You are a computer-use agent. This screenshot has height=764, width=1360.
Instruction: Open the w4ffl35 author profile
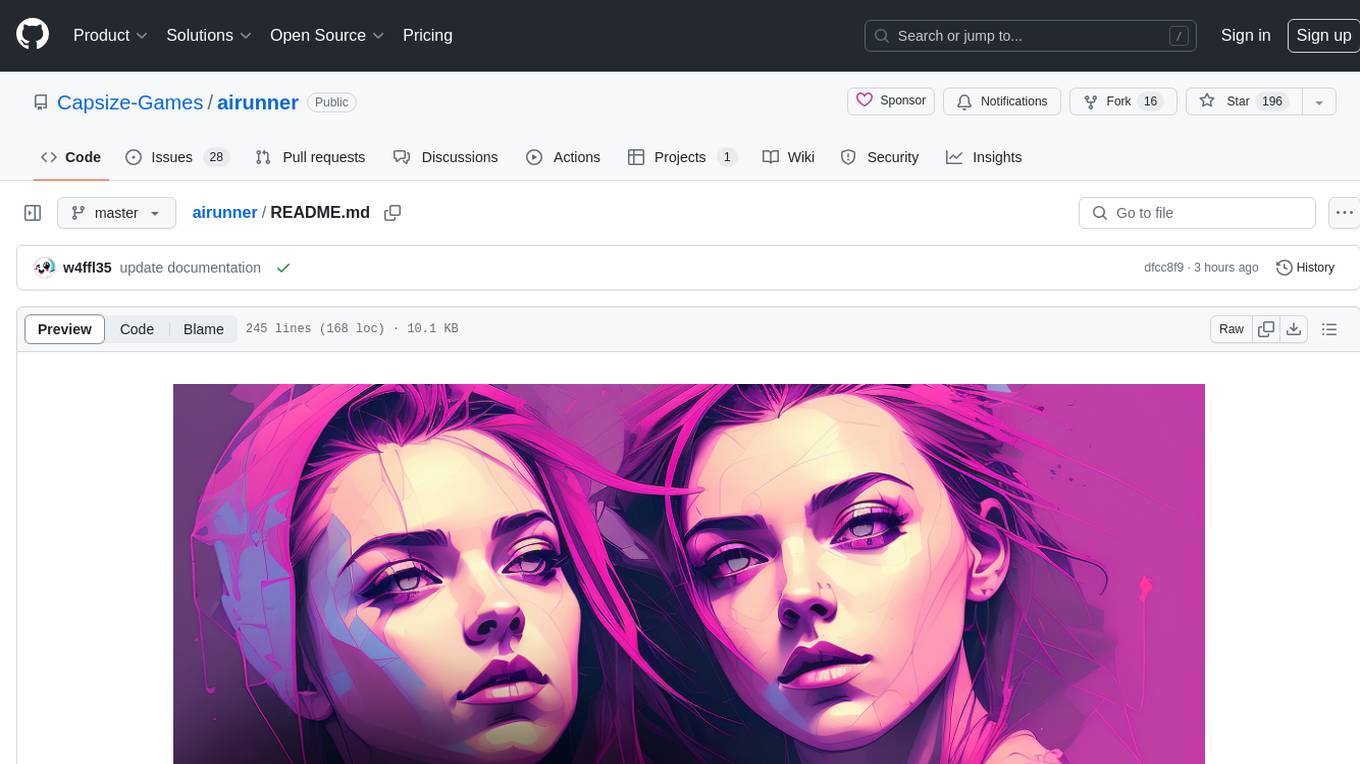pyautogui.click(x=87, y=268)
